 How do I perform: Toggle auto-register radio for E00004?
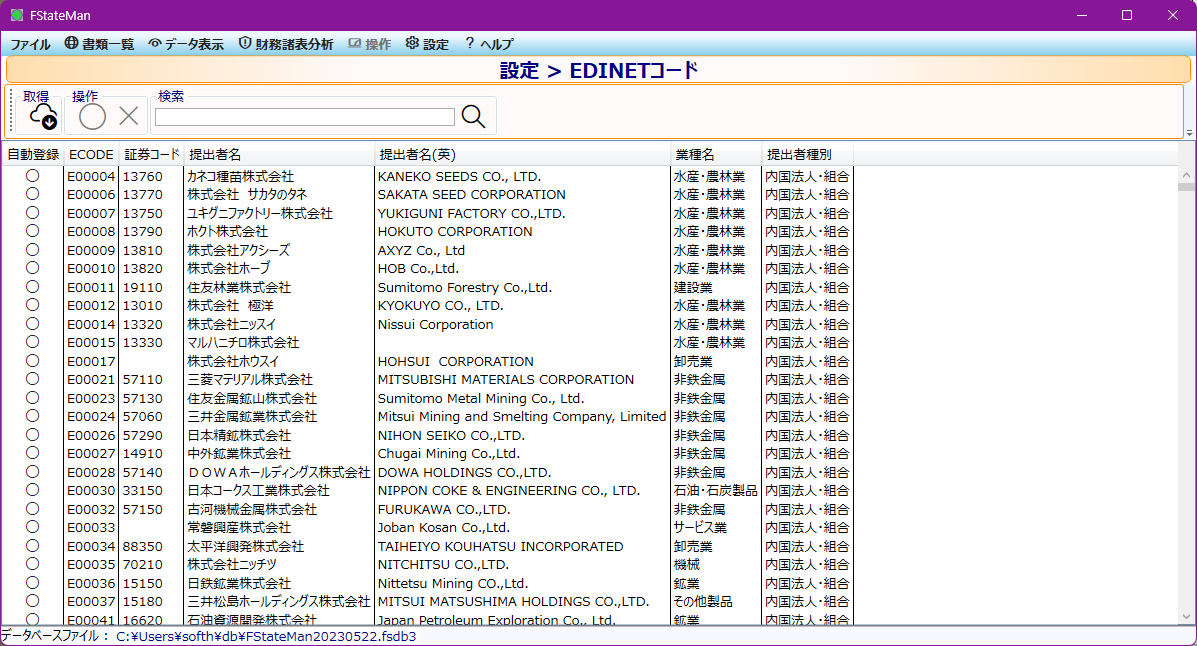[x=32, y=176]
